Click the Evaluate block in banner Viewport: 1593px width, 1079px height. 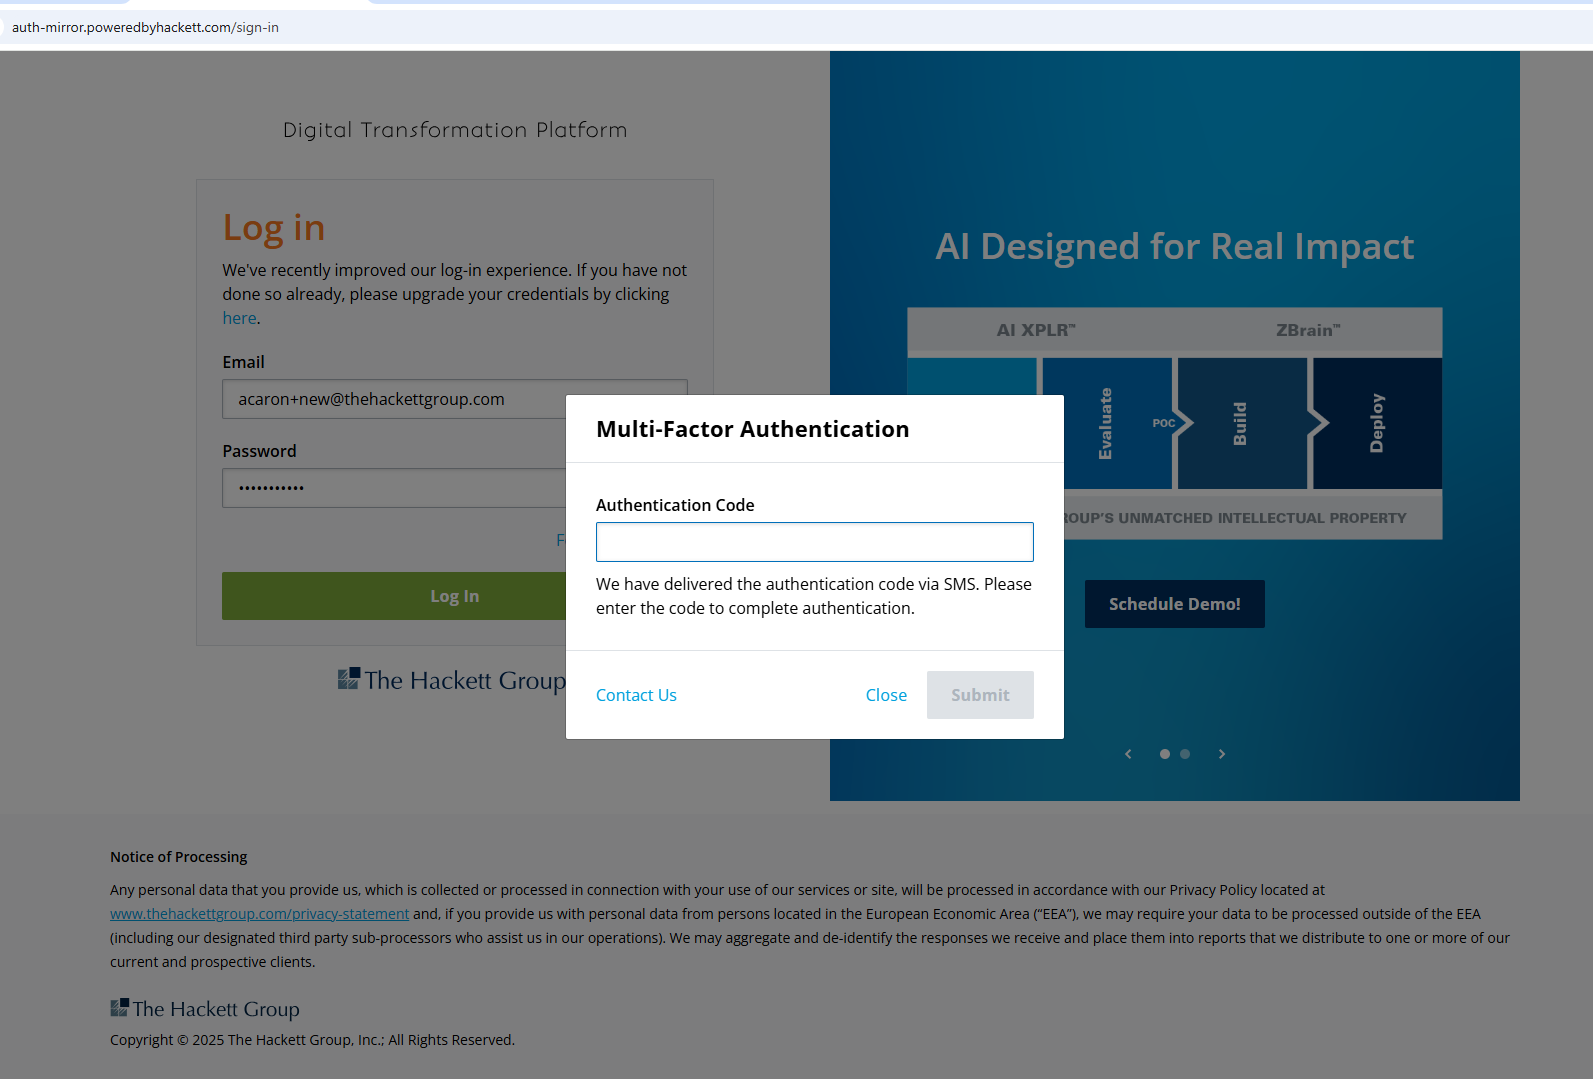tap(1106, 423)
